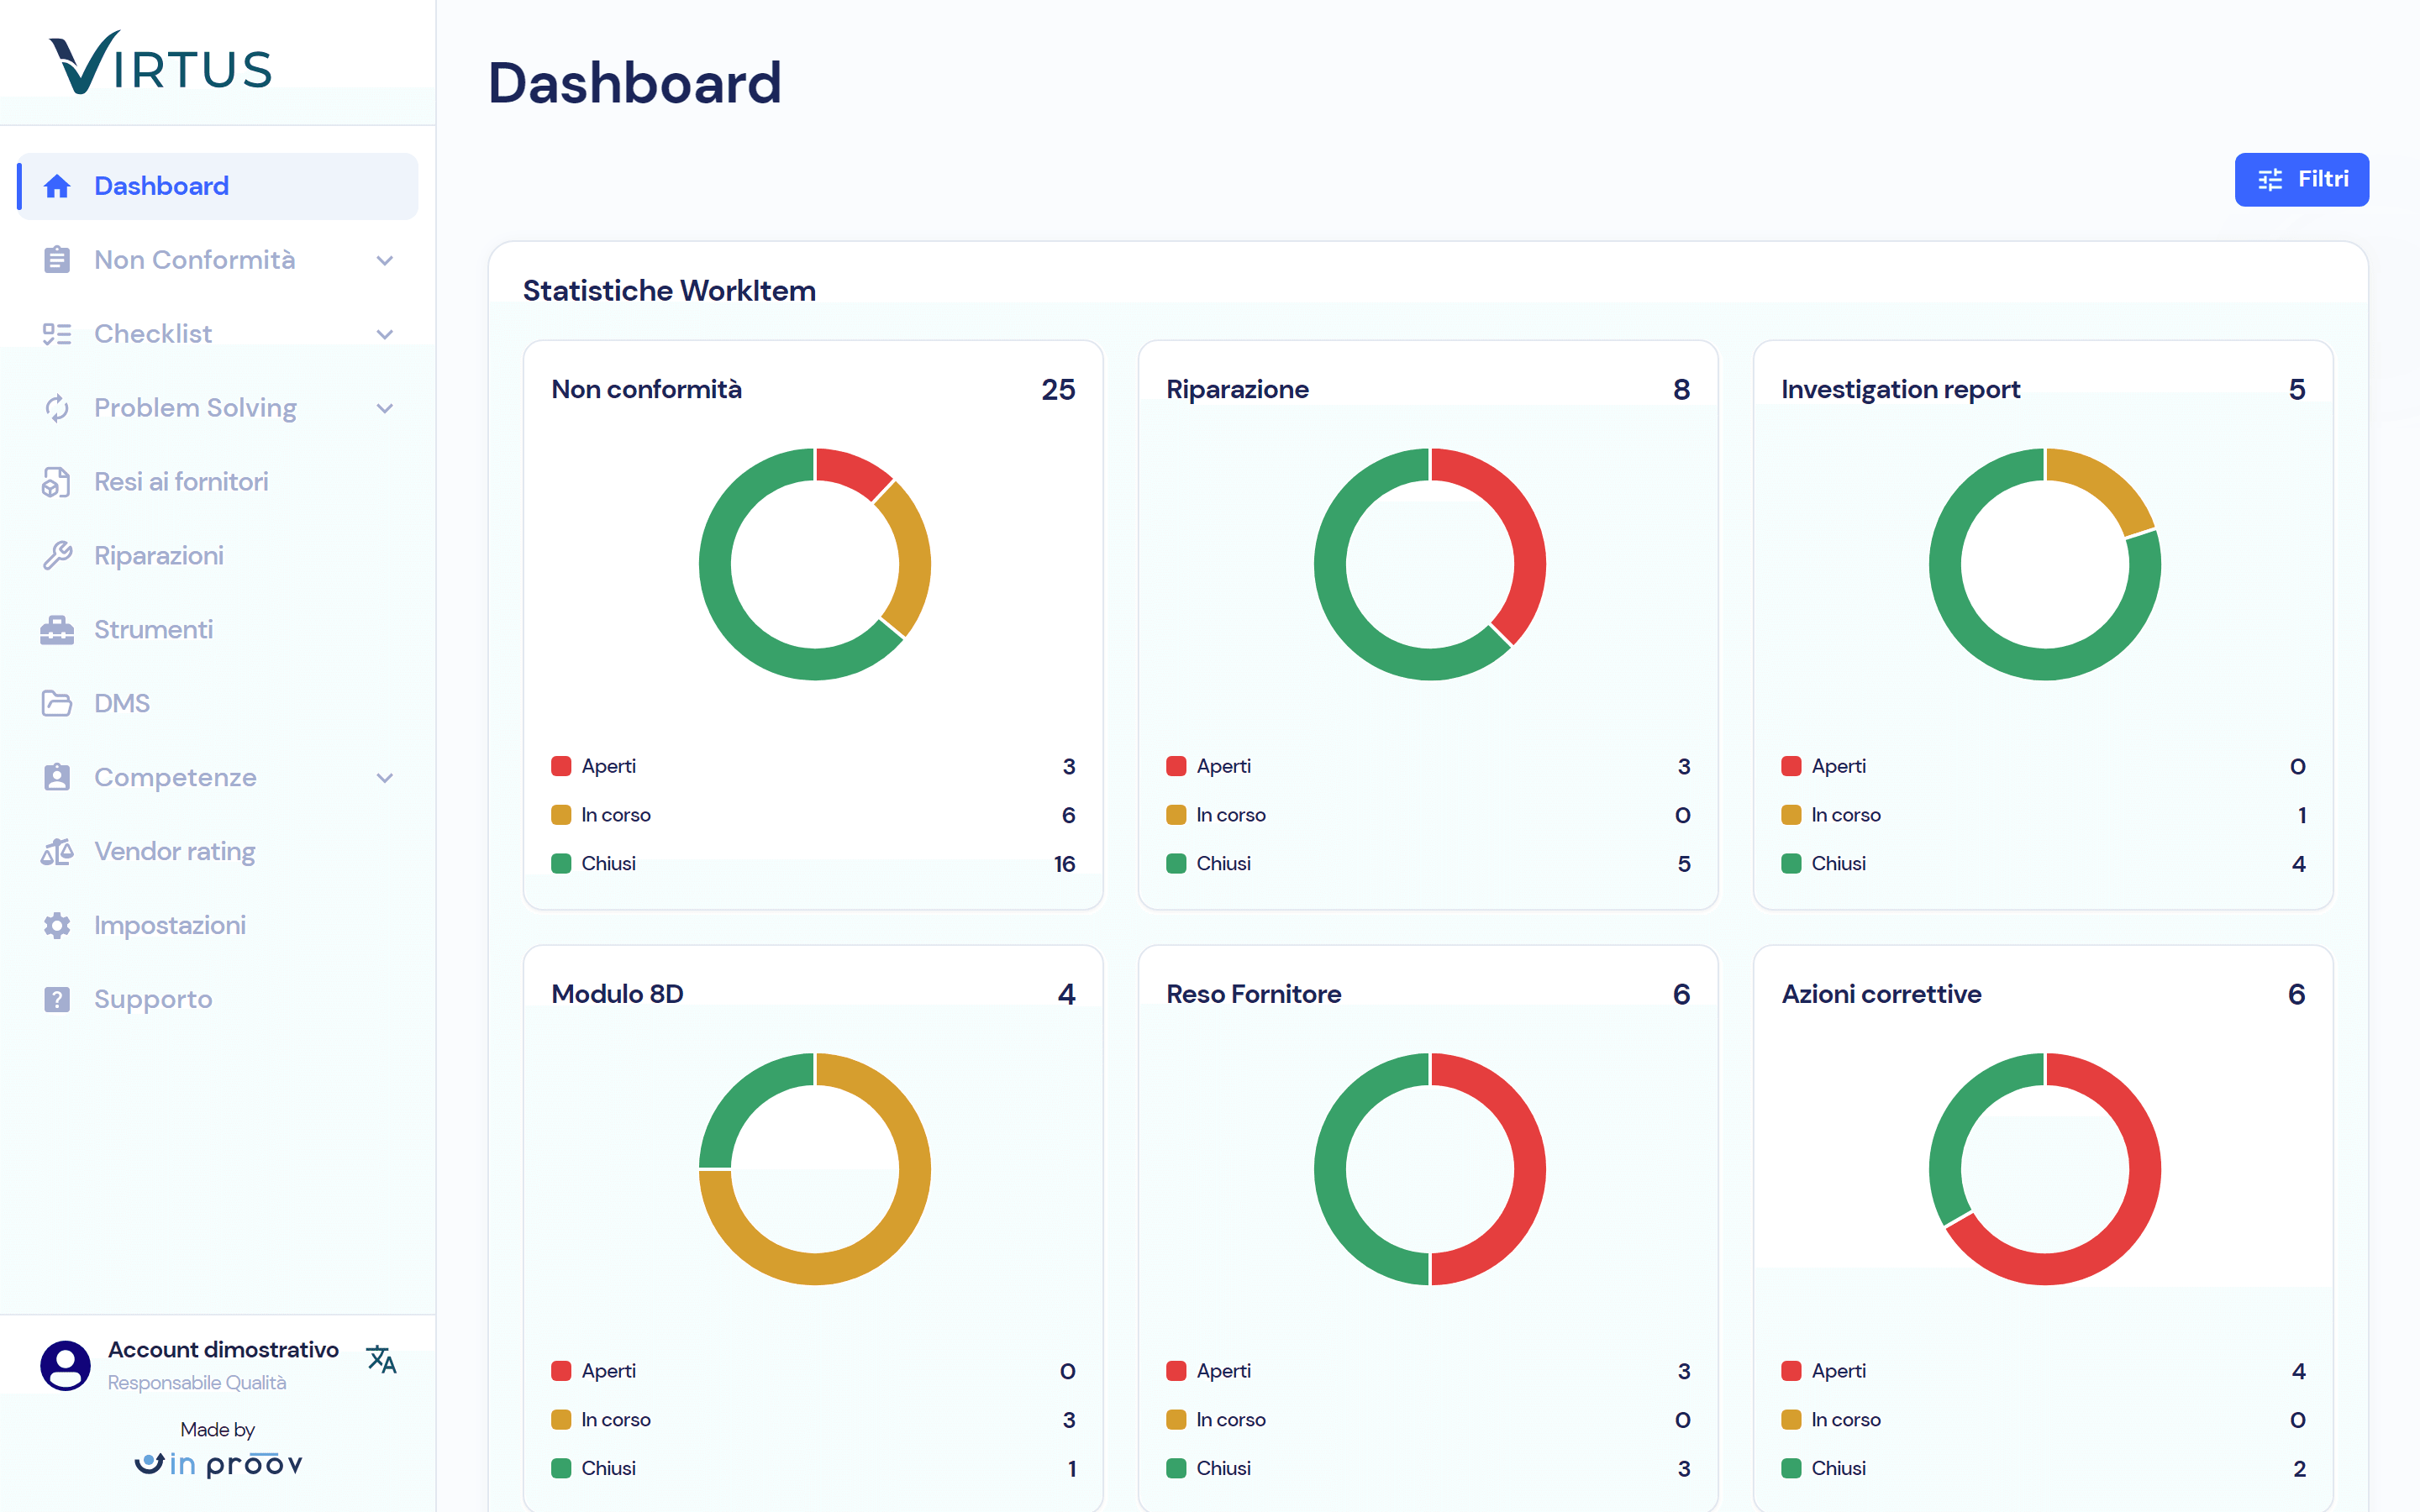This screenshot has width=2420, height=1512.
Task: Click the Strumenti toolbox icon
Action: (57, 630)
